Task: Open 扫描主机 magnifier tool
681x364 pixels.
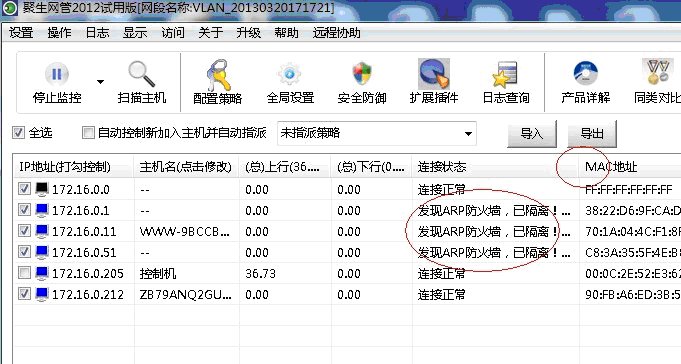Action: point(142,74)
